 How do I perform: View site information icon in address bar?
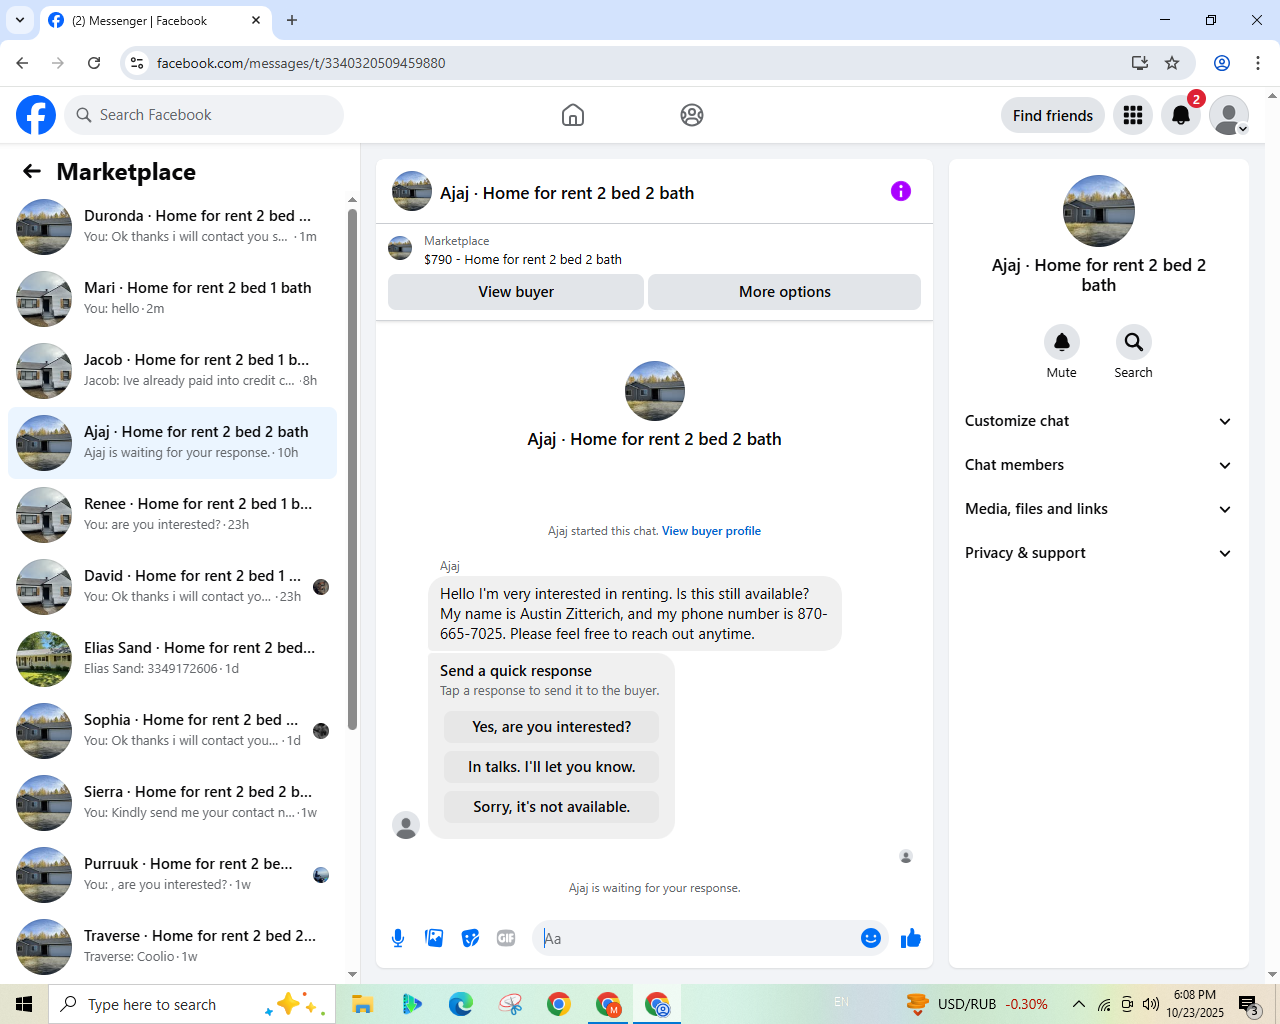pos(138,63)
